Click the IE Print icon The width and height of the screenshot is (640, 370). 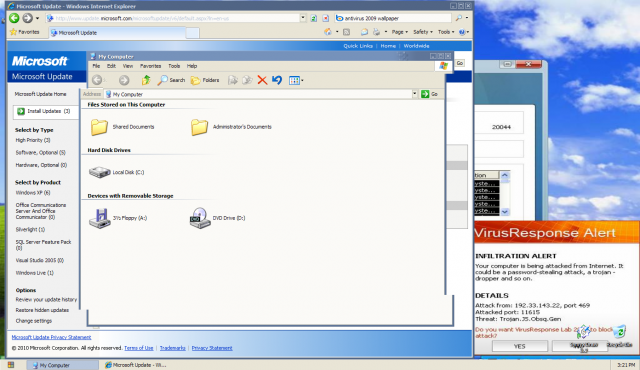point(376,32)
